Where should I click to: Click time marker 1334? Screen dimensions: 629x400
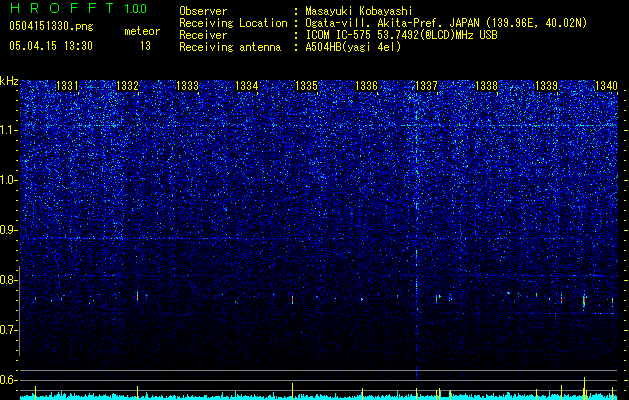click(x=246, y=85)
